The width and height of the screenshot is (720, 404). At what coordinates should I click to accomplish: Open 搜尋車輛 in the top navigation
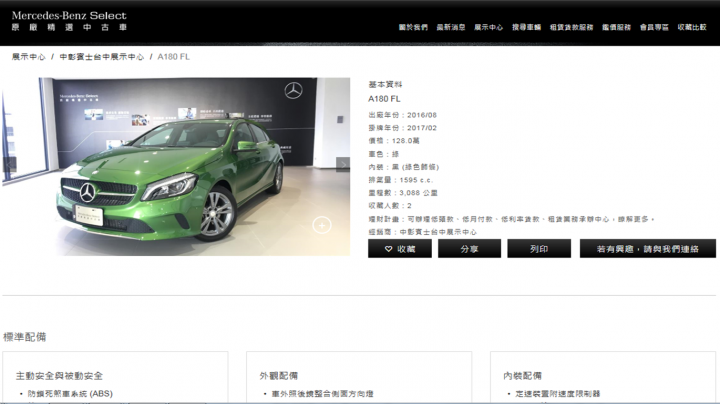point(526,28)
